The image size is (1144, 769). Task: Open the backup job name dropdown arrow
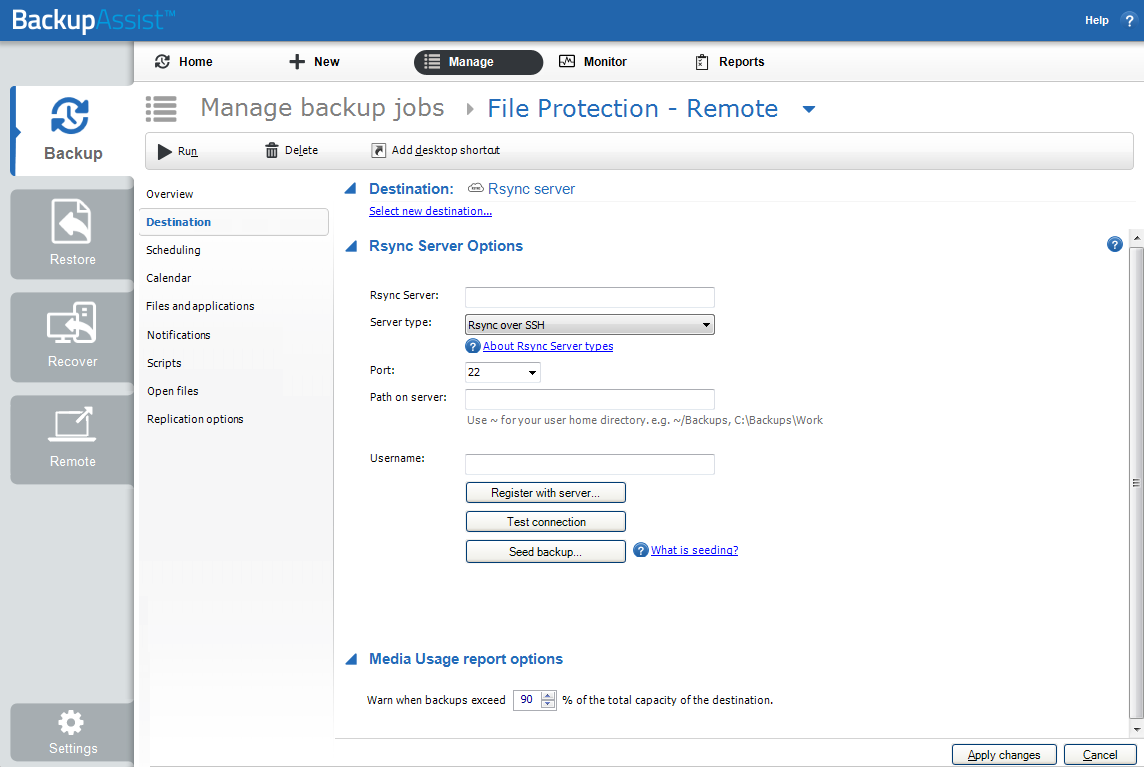tap(808, 109)
